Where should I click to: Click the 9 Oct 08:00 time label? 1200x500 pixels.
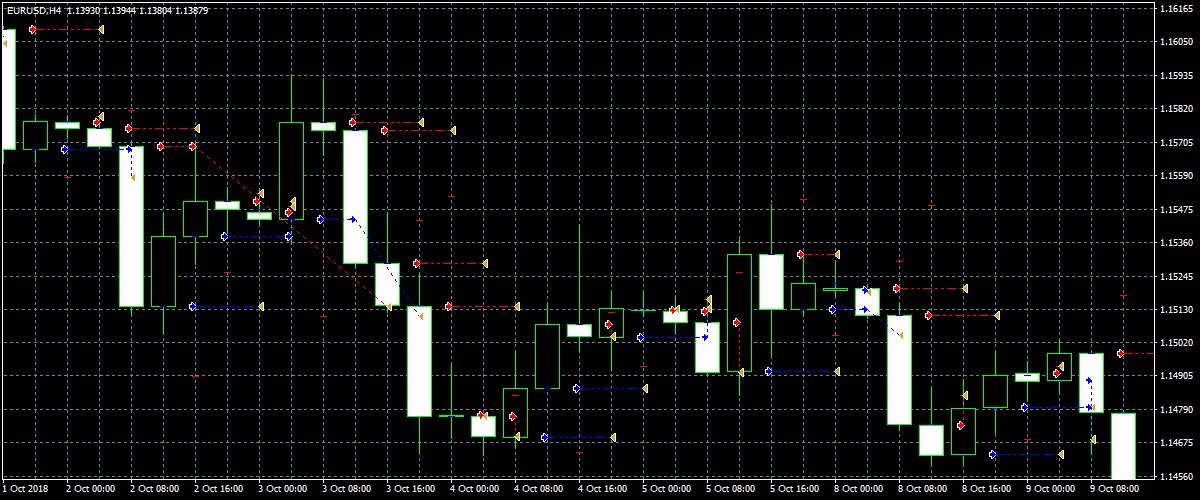click(x=1113, y=490)
